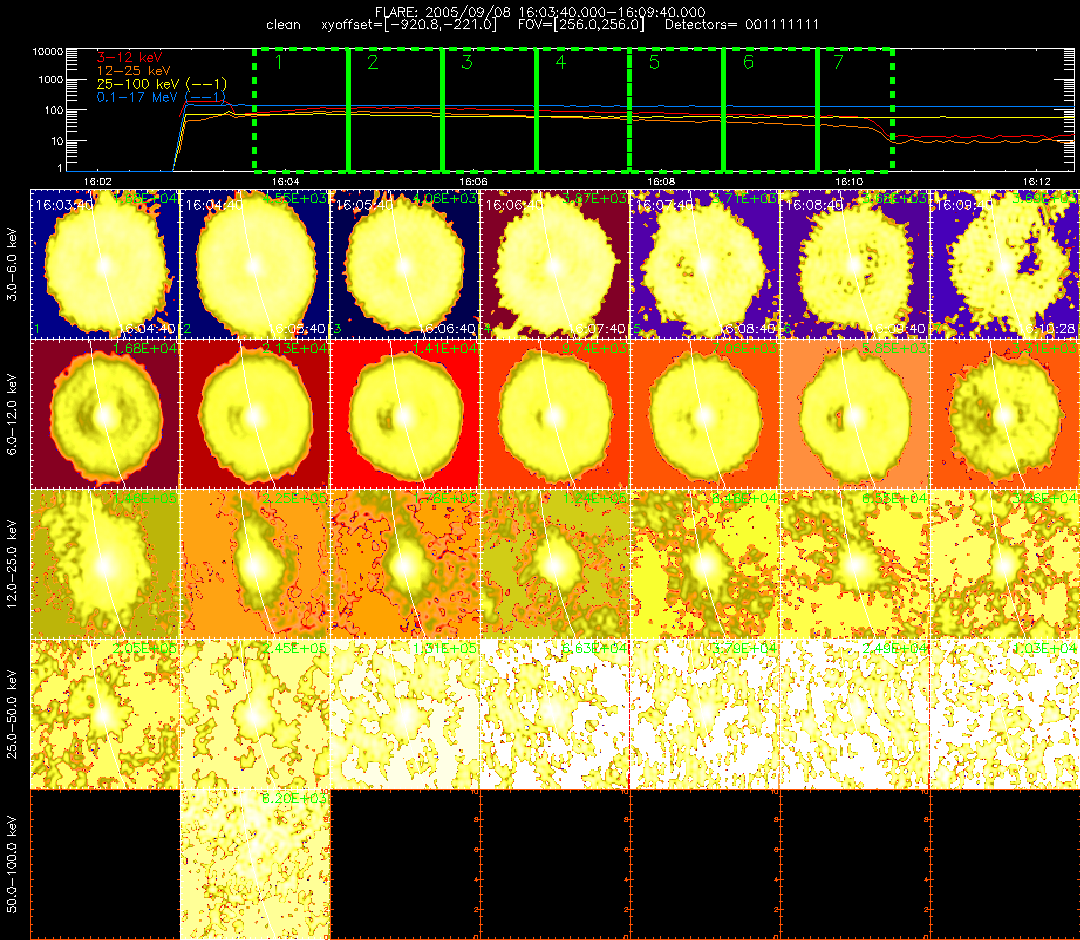The image size is (1080, 940).
Task: Click the 10000 y-axis label
Action: pos(48,52)
